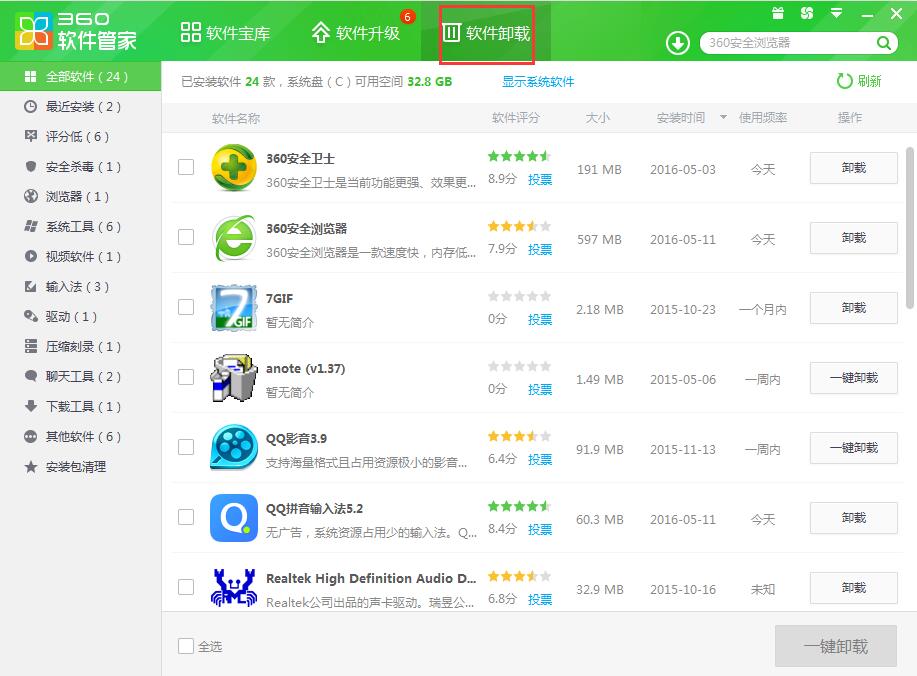Click the 7GIF app icon
Screen dimensions: 917x676
point(234,308)
